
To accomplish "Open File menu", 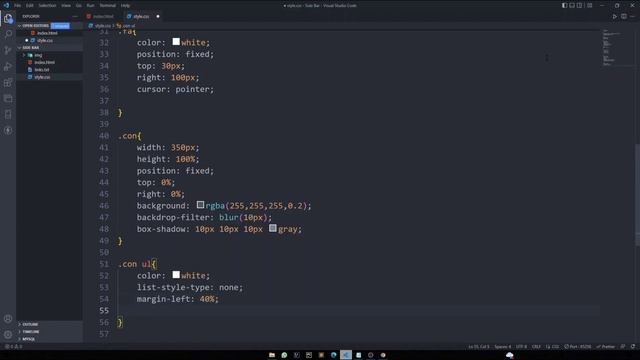I will point(18,6).
